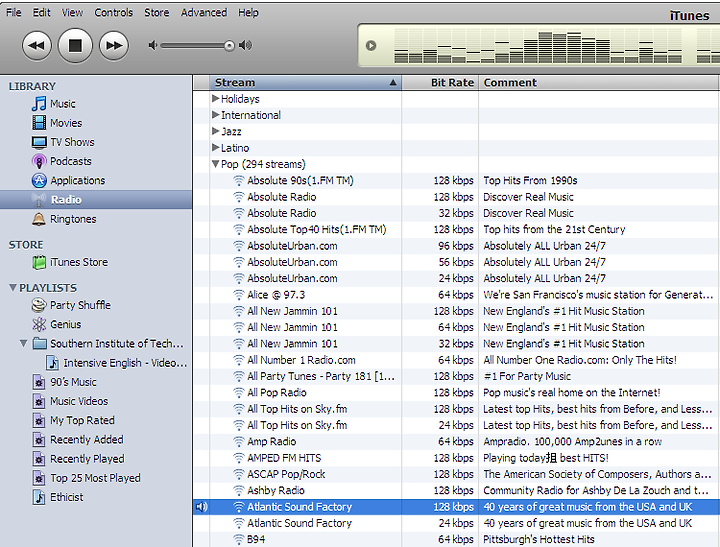Open the Recently Played playlist
Image resolution: width=720 pixels, height=547 pixels.
[x=87, y=459]
